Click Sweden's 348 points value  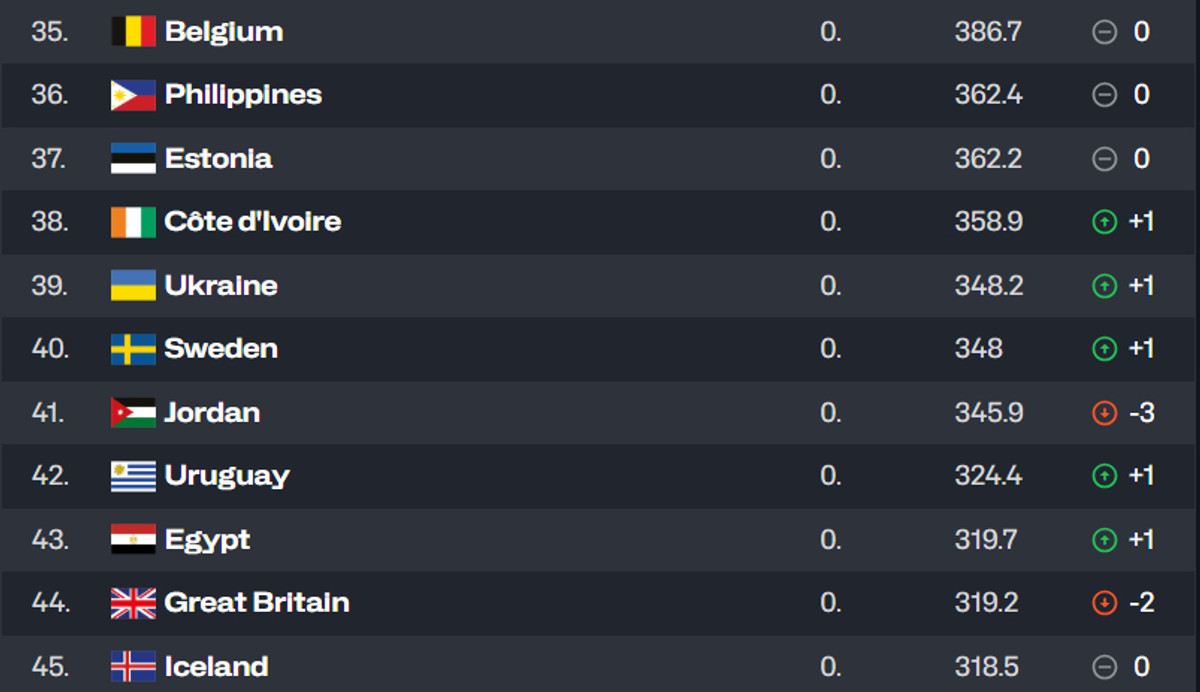click(978, 349)
